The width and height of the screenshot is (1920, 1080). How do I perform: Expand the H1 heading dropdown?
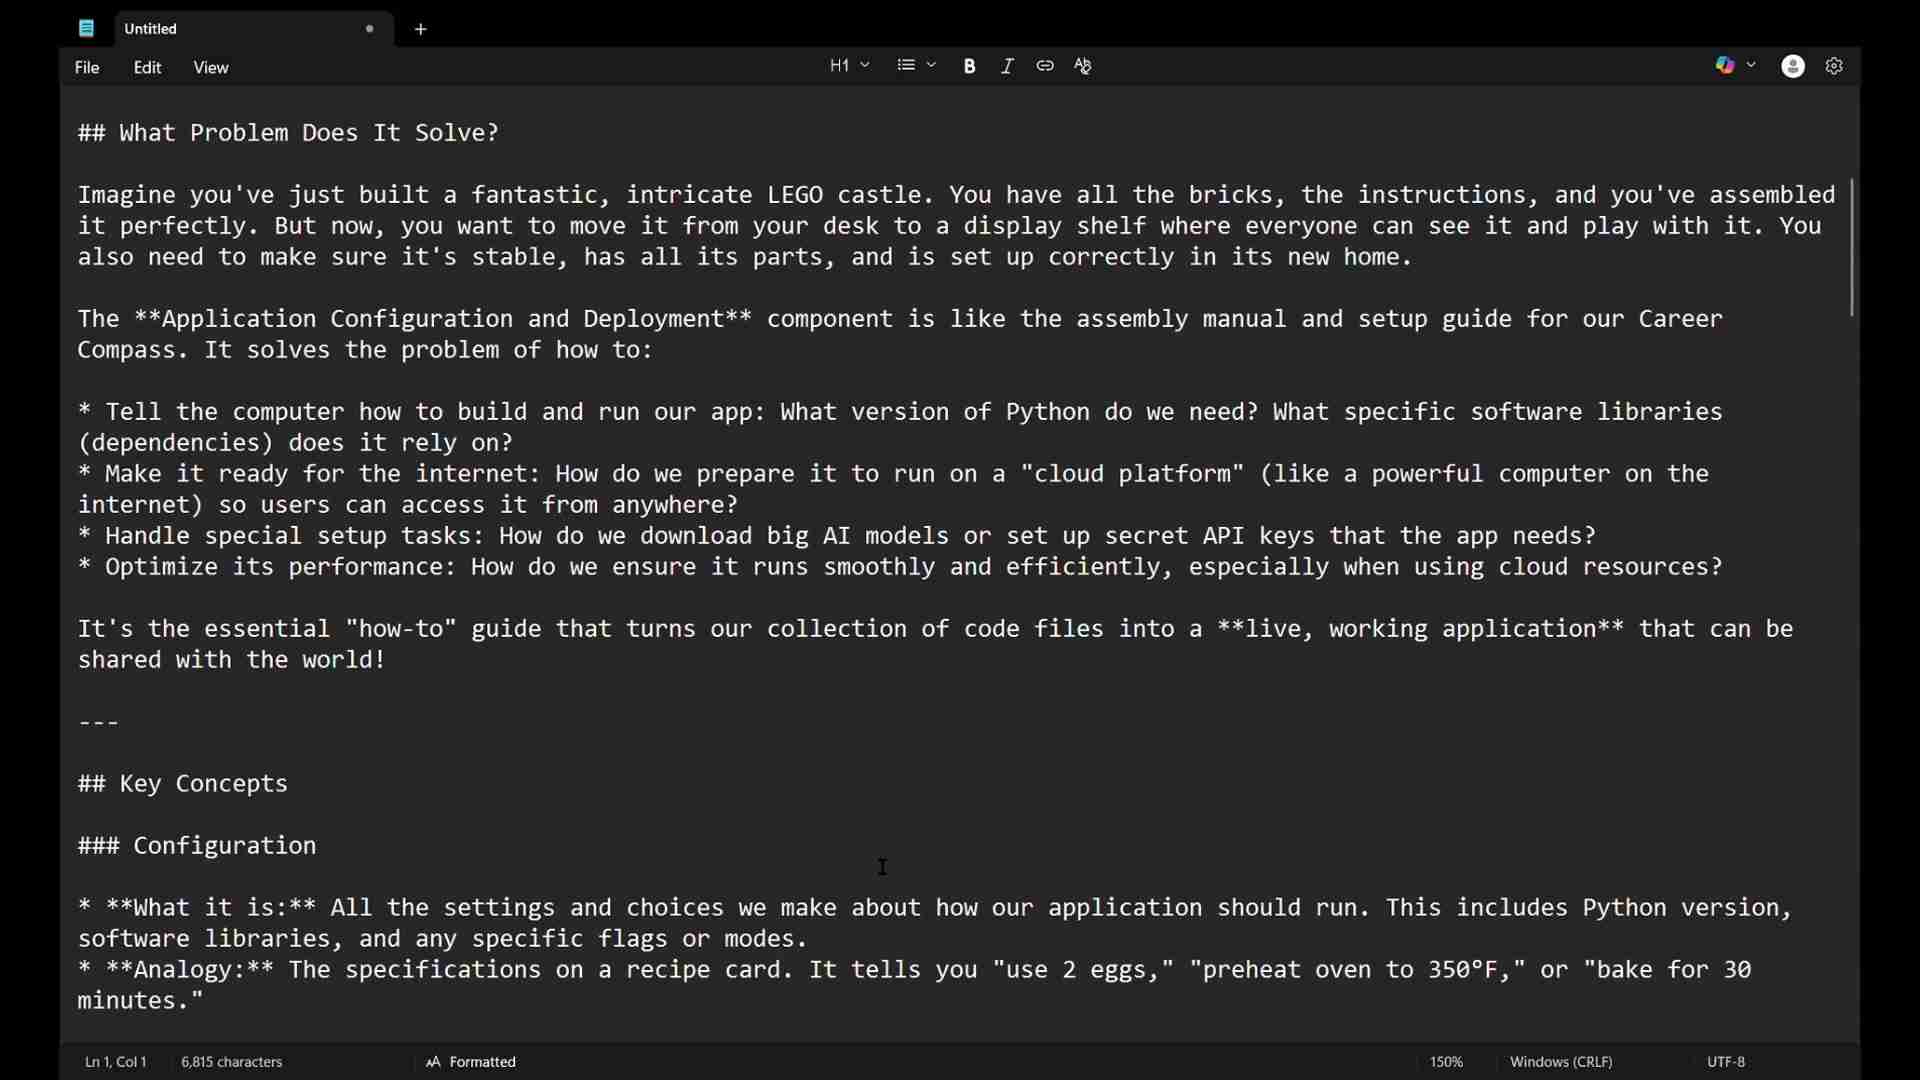pyautogui.click(x=849, y=66)
